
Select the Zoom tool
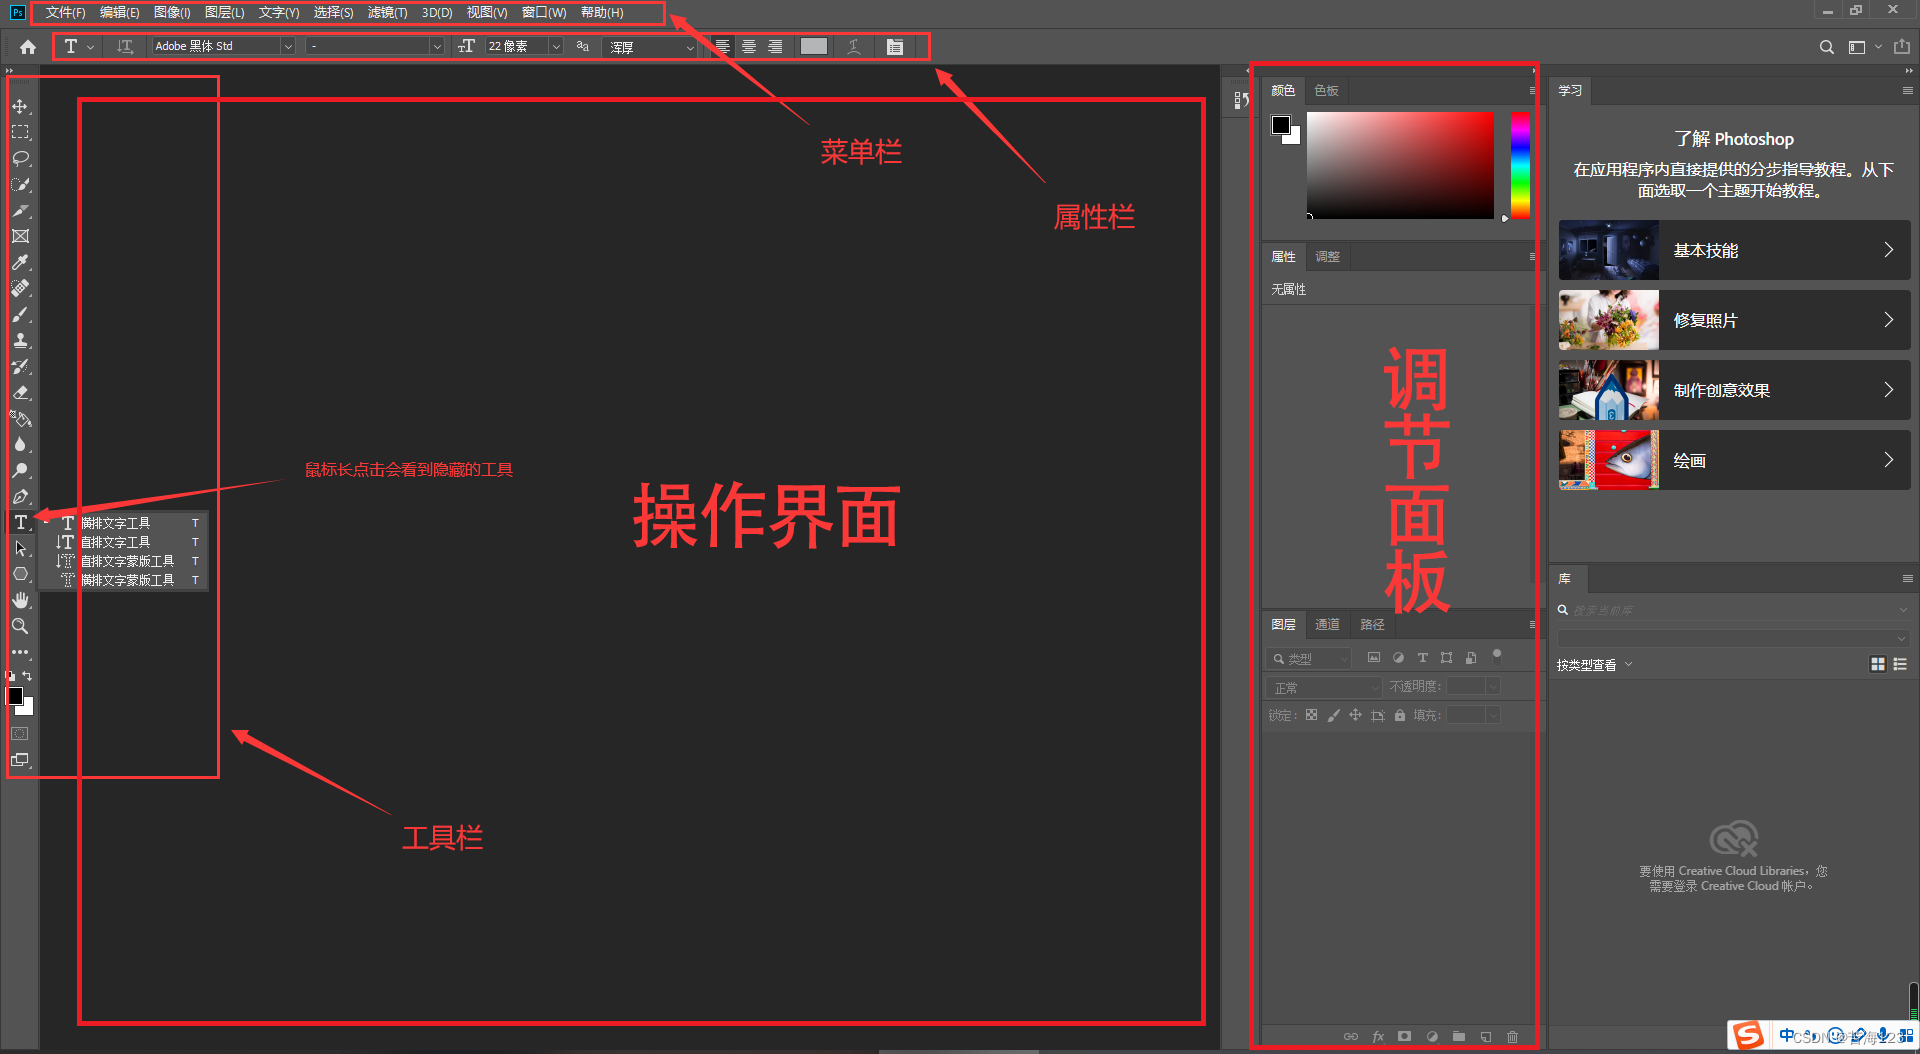tap(20, 626)
